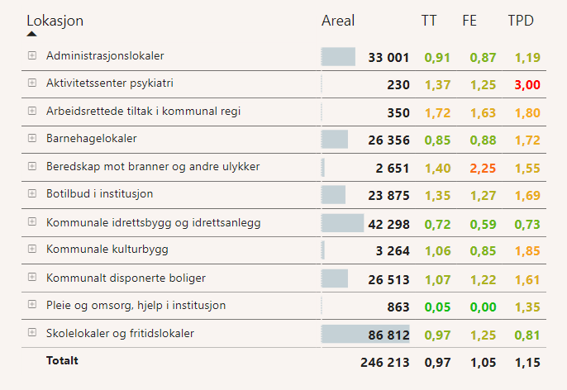Image resolution: width=567 pixels, height=390 pixels.
Task: Expand Pleie og omsorg, hjelp i institusjon
Action: tap(32, 304)
